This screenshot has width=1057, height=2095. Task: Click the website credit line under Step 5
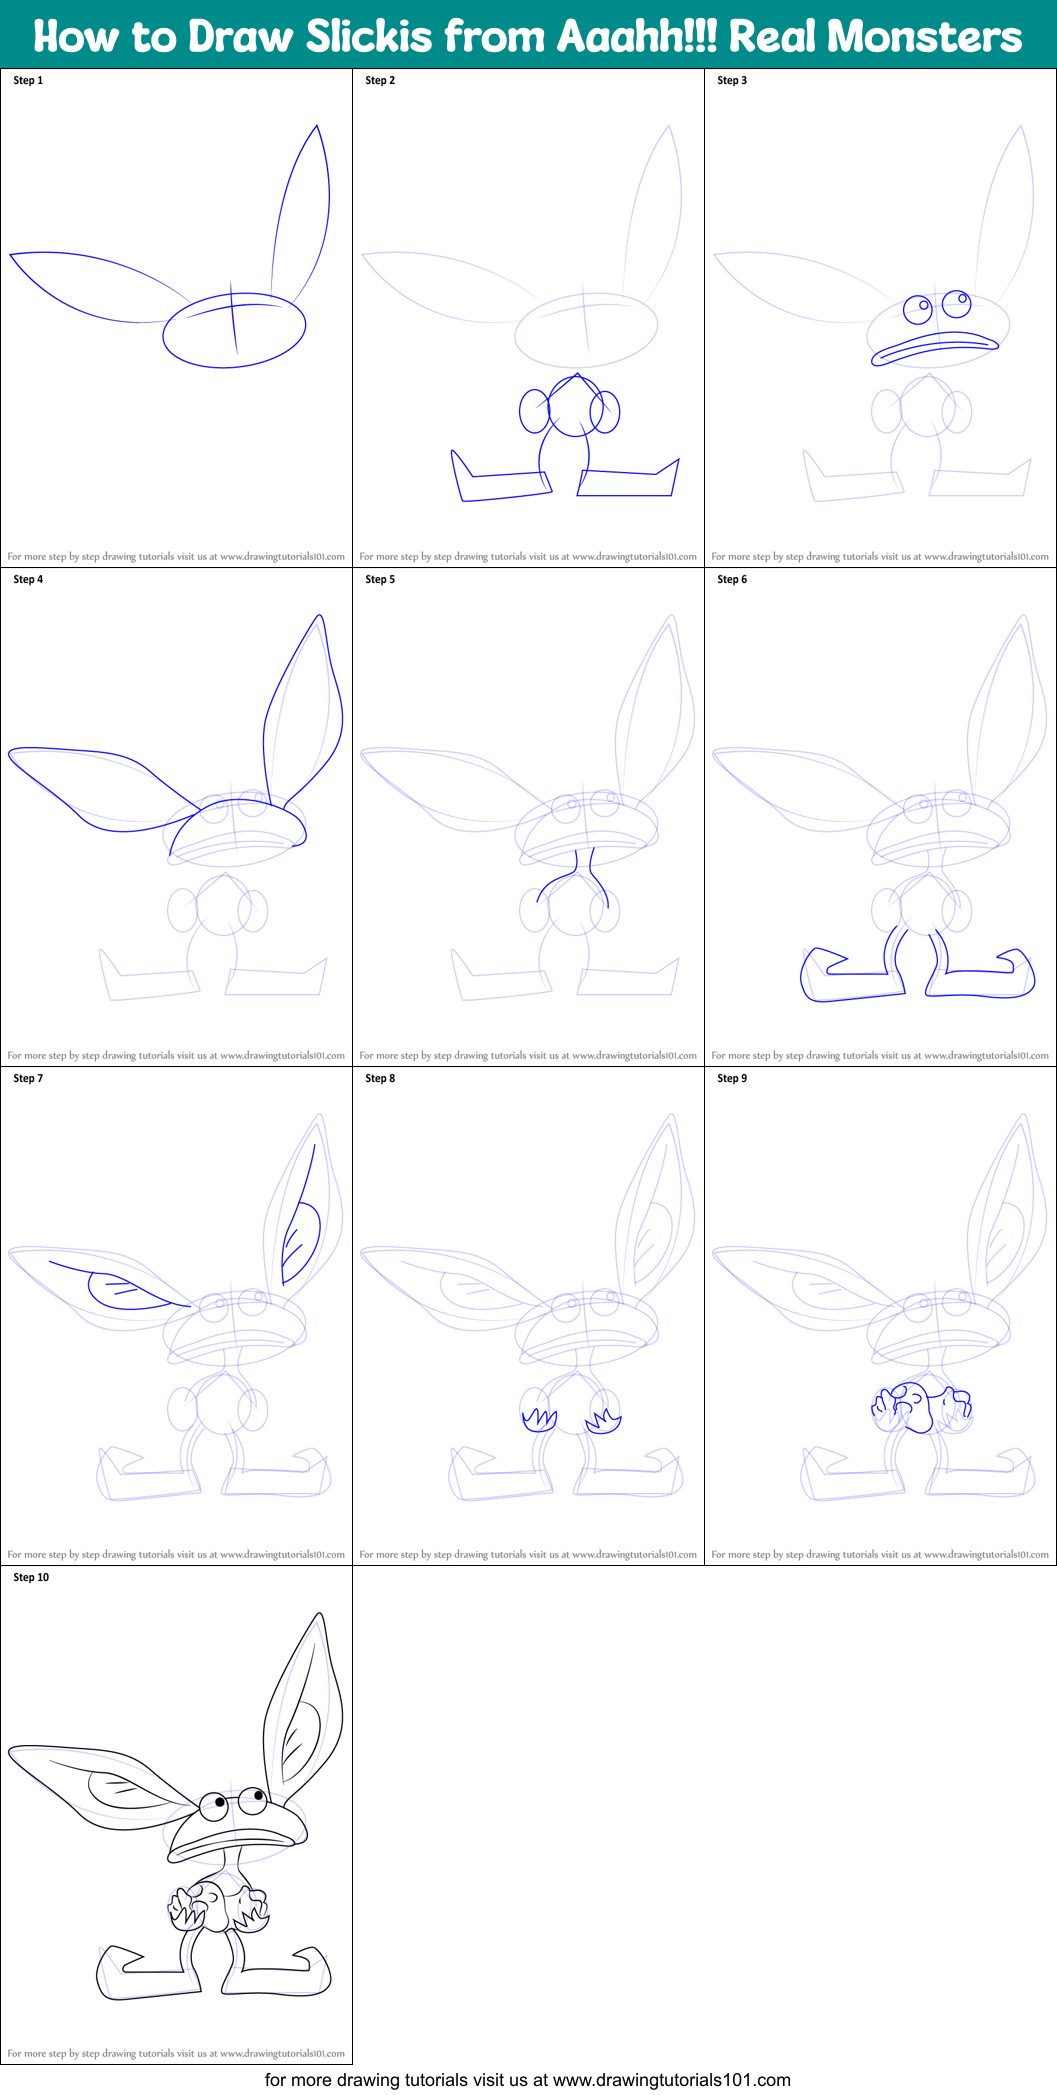(528, 1056)
